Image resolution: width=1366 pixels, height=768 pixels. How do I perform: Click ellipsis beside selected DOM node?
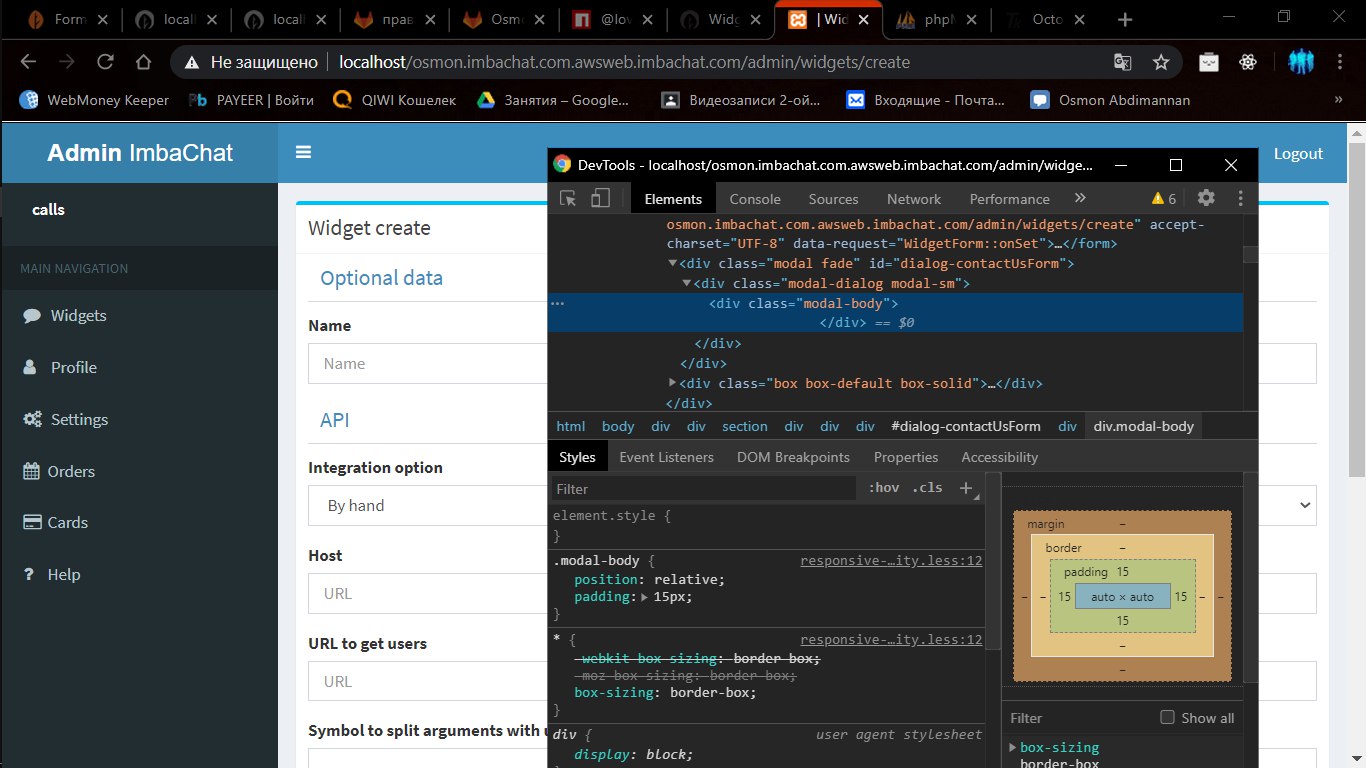coord(557,303)
